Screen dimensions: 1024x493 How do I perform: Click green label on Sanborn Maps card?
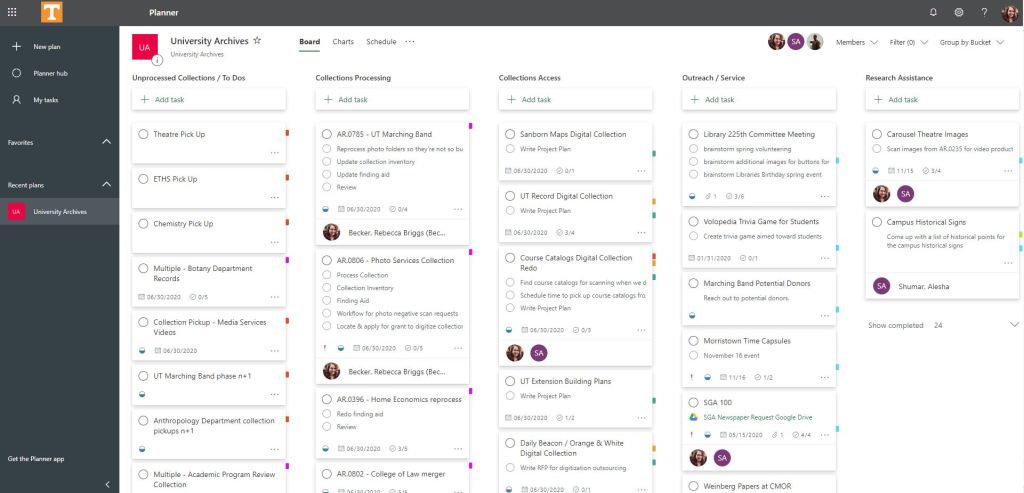pyautogui.click(x=654, y=153)
